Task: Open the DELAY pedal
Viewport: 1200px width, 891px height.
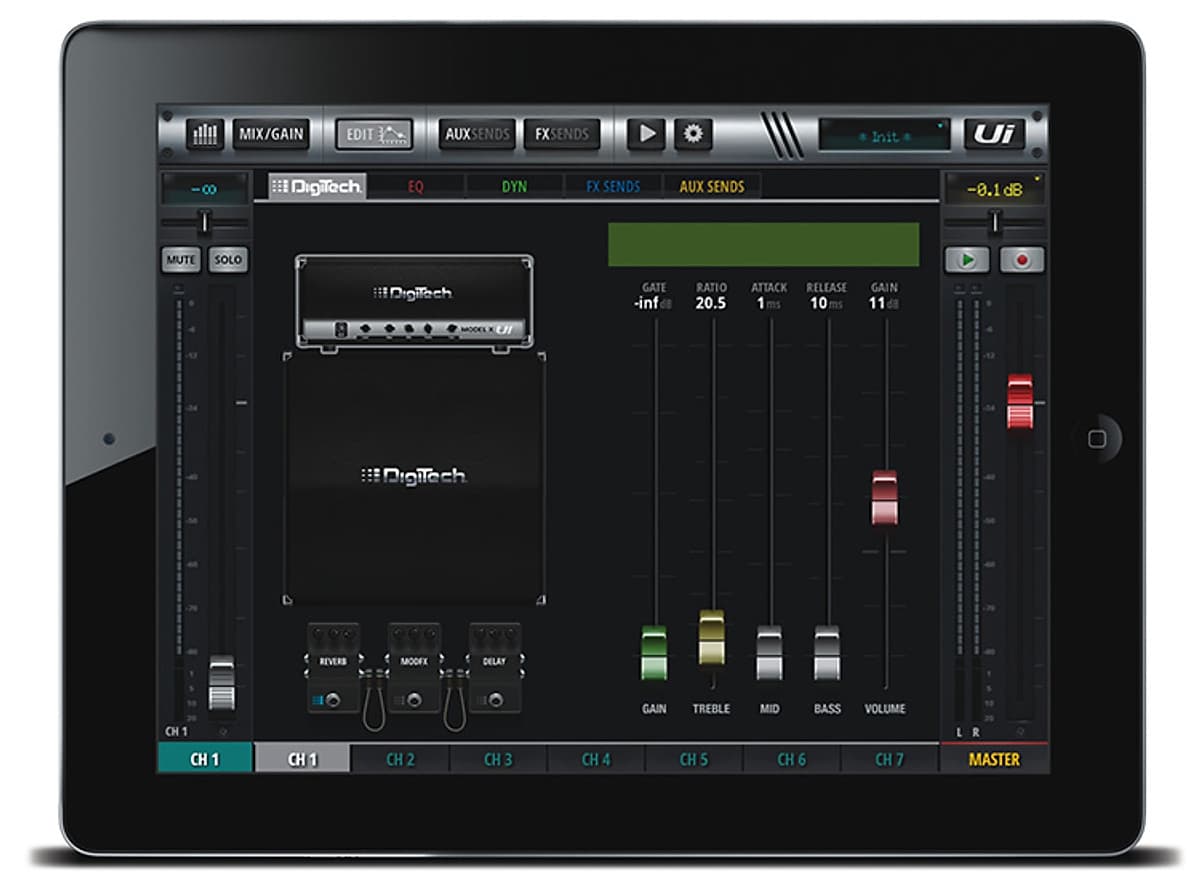Action: tap(495, 667)
